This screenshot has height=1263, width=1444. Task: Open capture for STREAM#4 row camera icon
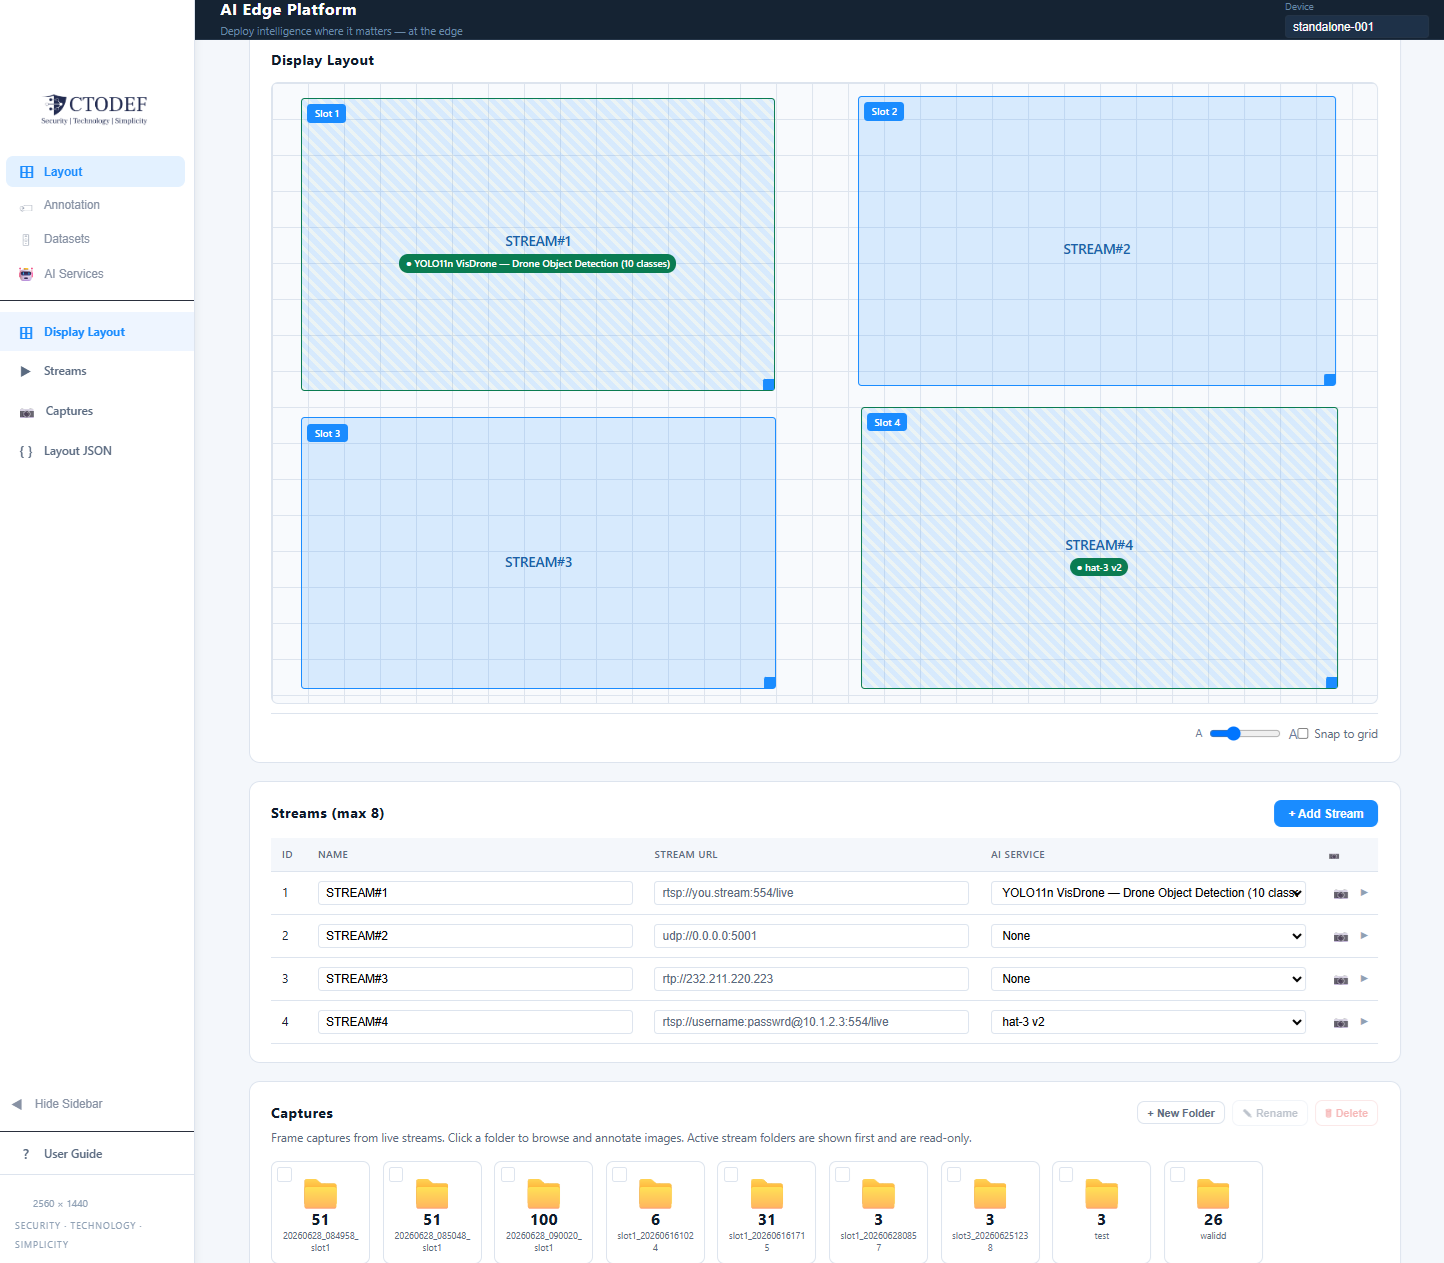[x=1341, y=1023]
